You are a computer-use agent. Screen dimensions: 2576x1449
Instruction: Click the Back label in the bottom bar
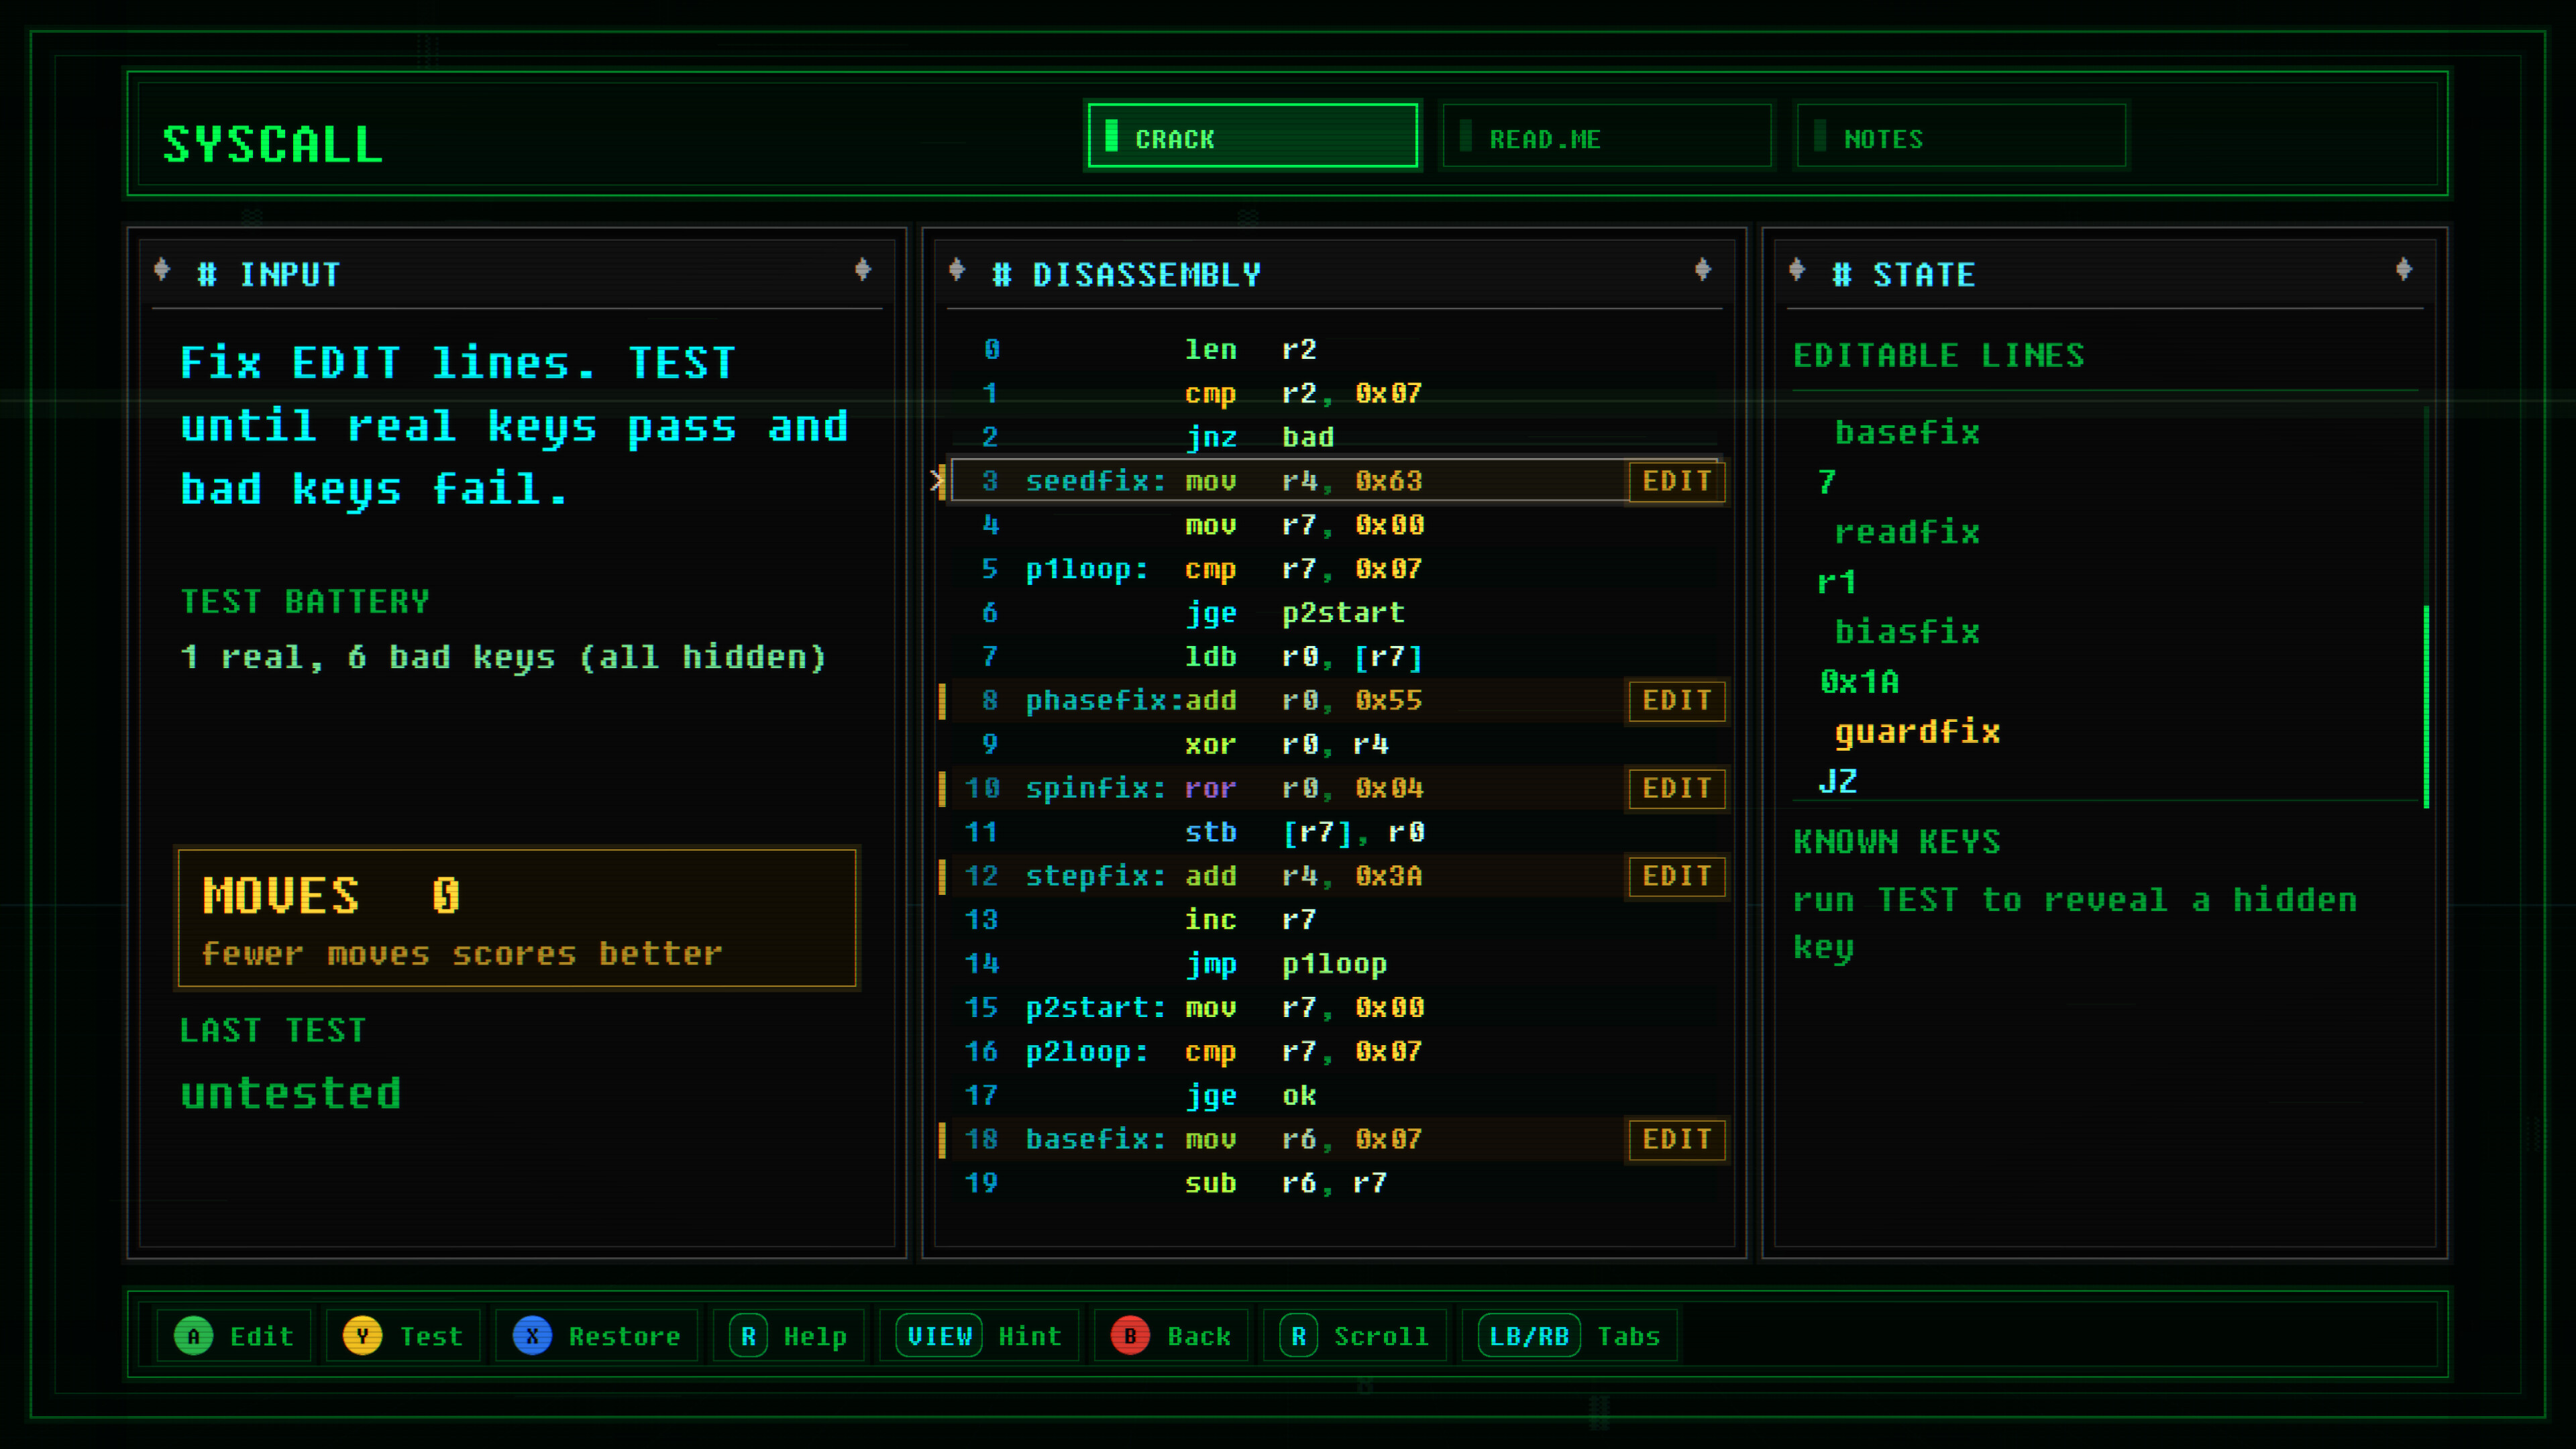(x=1199, y=1336)
